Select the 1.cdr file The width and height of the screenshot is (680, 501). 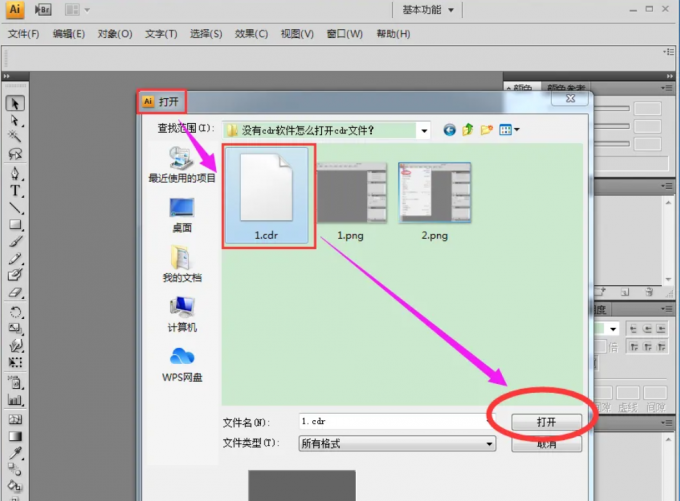266,195
